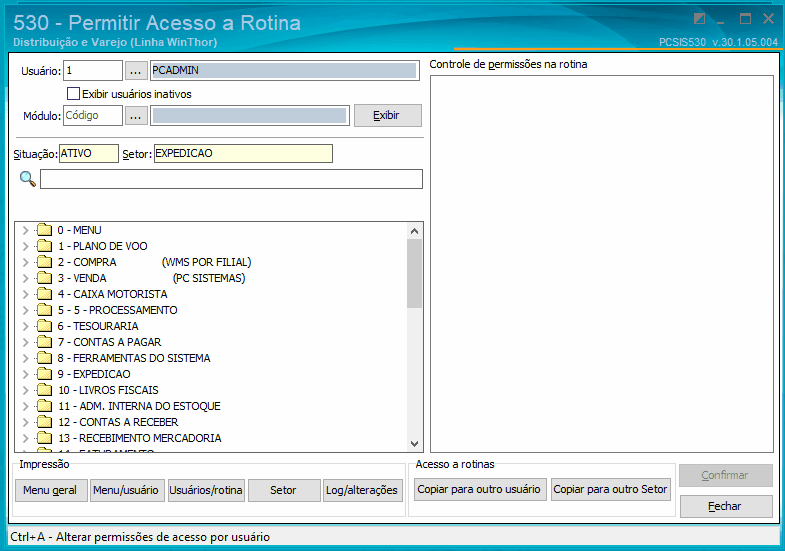Click the contrast square icon in title bar
Viewport: 785px width, 551px height.
699,19
